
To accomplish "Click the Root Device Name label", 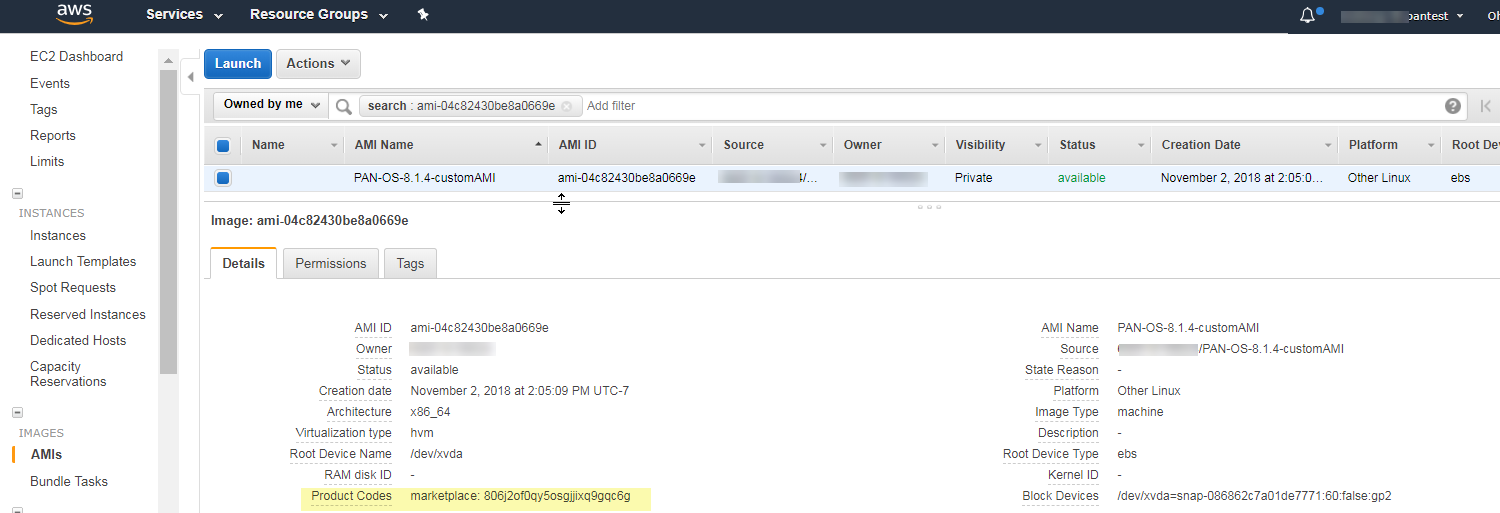I will pyautogui.click(x=340, y=454).
